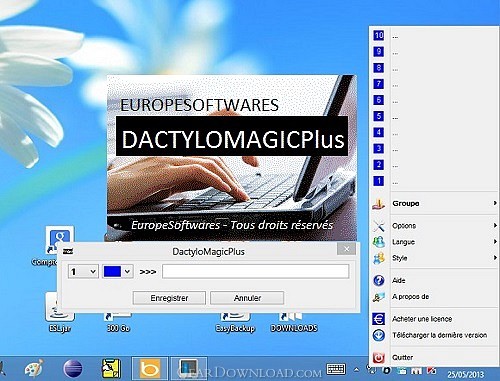Viewport: 500px width, 381px height.
Task: Close the DactyloMagicPlus dialog
Action: tap(346, 249)
